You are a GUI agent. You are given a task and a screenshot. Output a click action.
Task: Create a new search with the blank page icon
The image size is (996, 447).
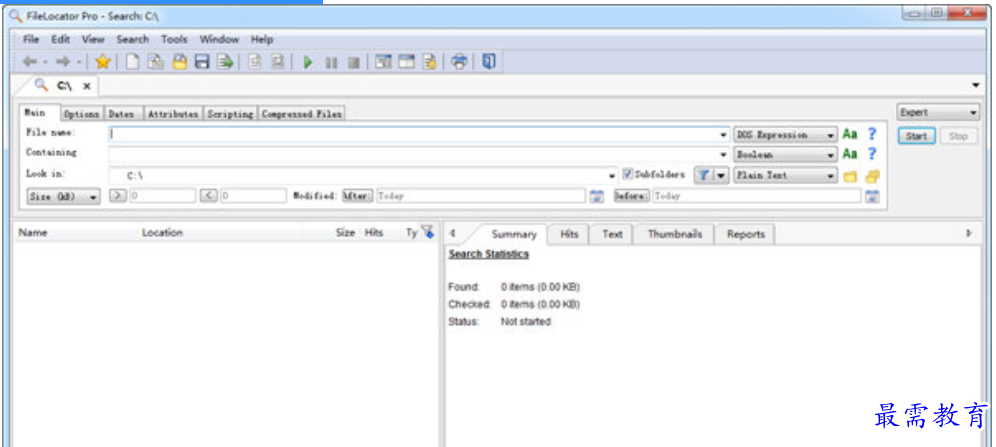(131, 62)
